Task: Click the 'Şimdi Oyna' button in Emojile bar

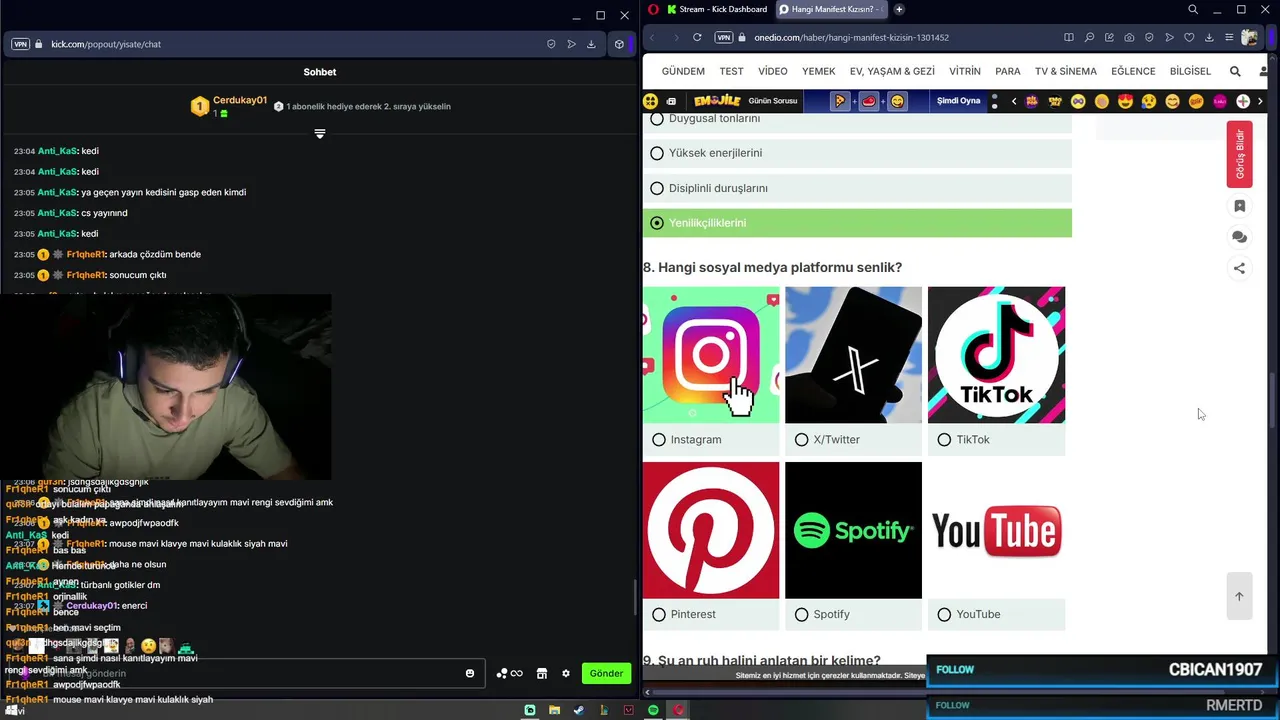Action: [958, 101]
